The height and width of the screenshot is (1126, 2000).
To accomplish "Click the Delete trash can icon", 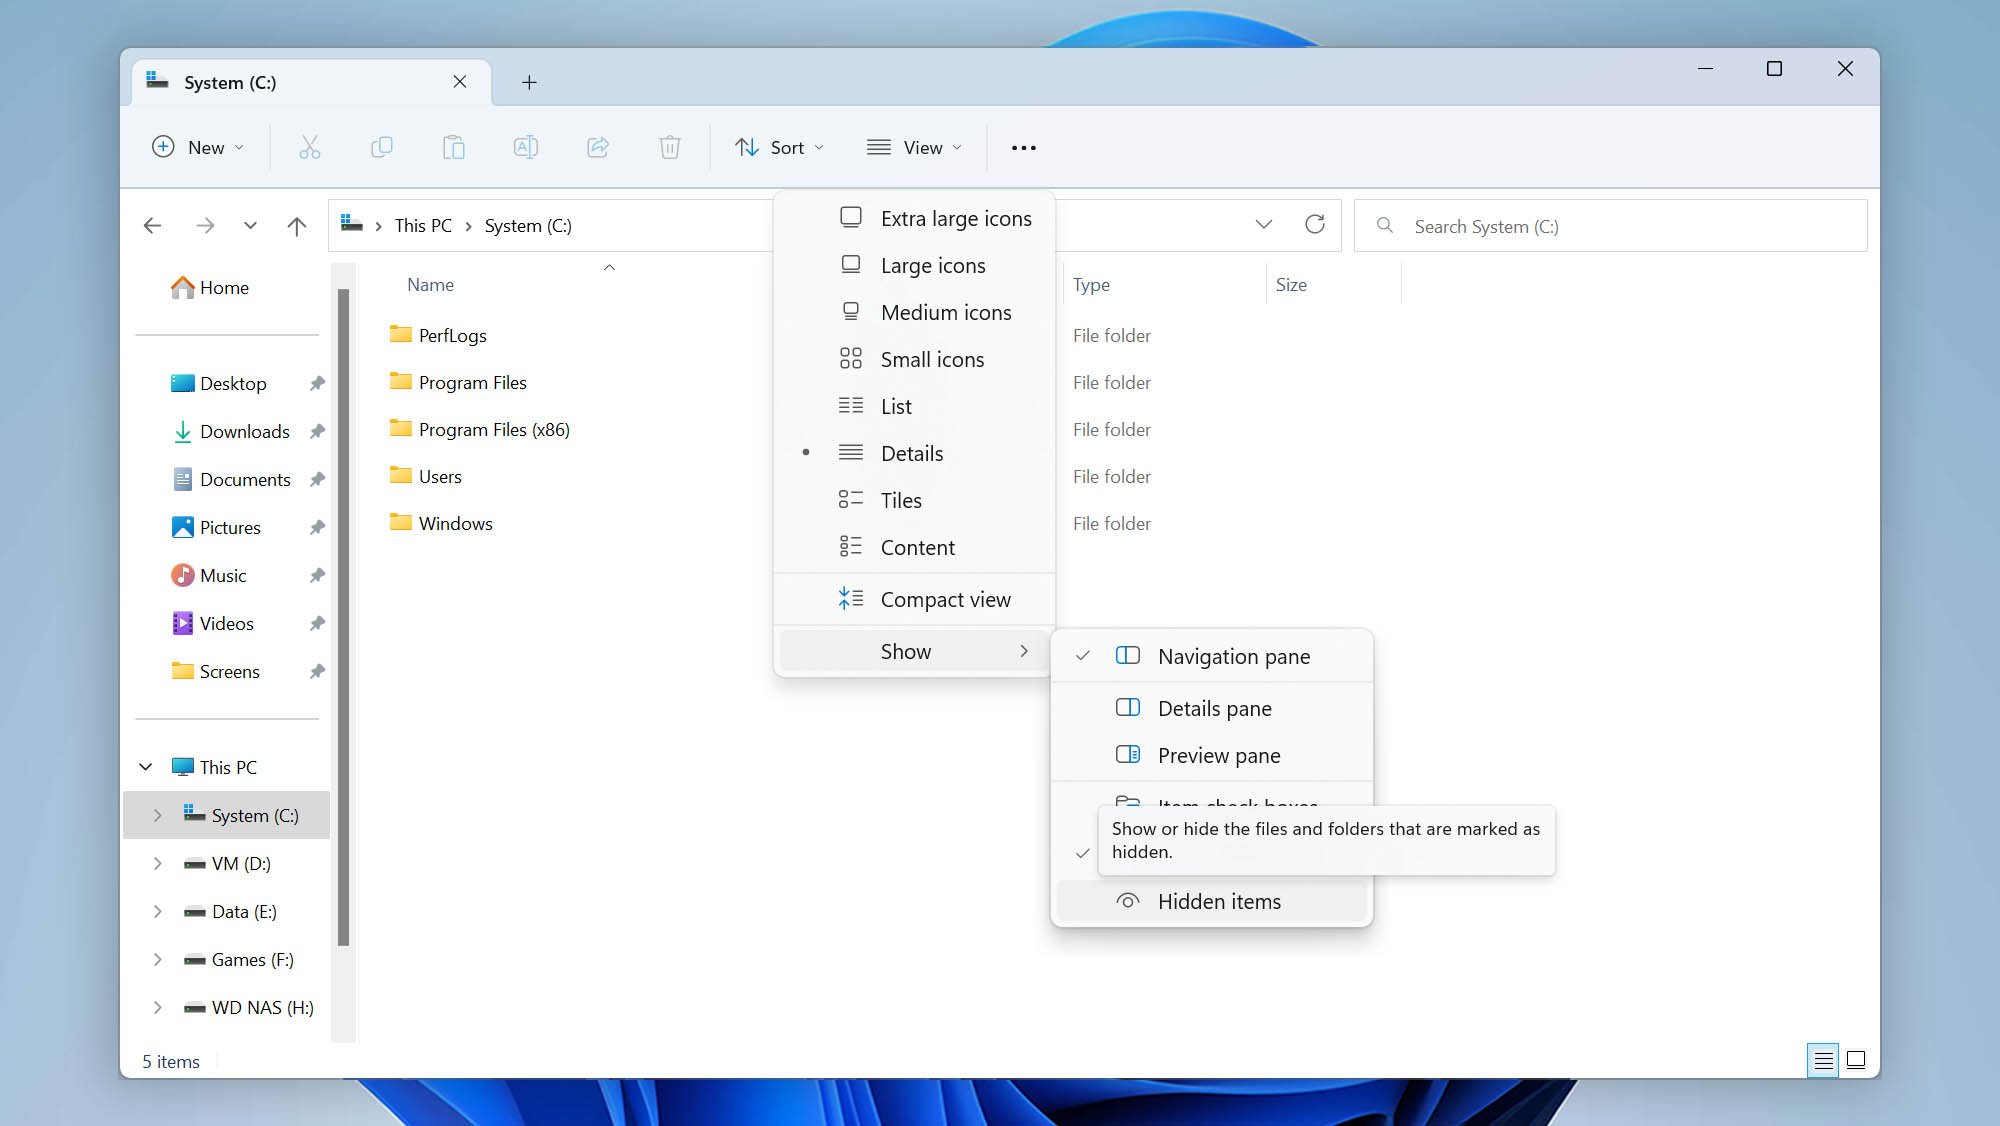I will 670,147.
